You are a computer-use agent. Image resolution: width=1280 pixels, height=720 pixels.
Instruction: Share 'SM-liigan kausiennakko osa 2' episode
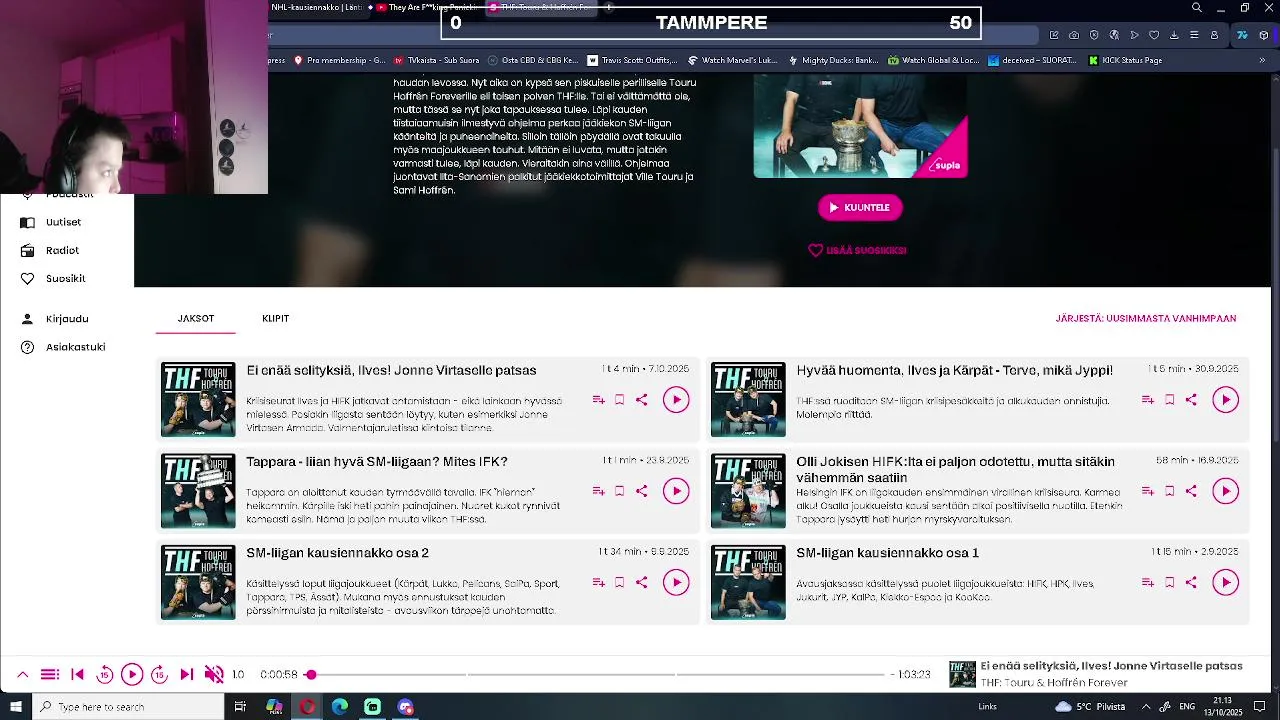pyautogui.click(x=642, y=583)
